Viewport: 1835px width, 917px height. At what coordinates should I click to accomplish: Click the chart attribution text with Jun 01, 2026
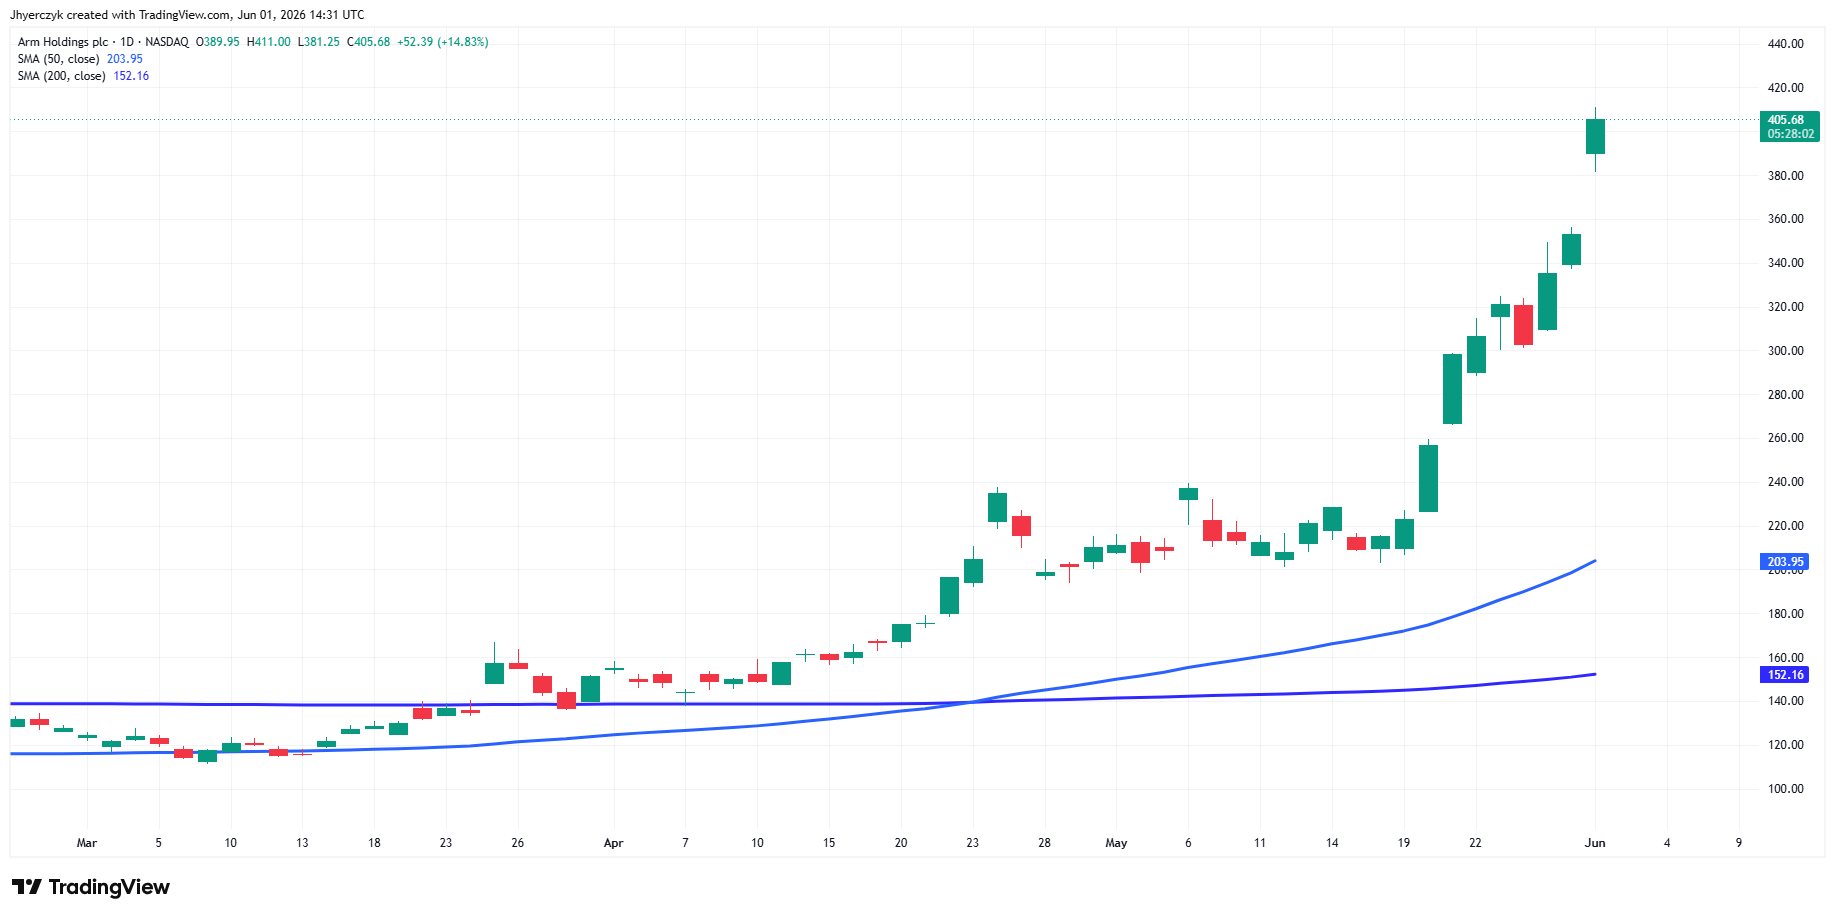pyautogui.click(x=187, y=15)
